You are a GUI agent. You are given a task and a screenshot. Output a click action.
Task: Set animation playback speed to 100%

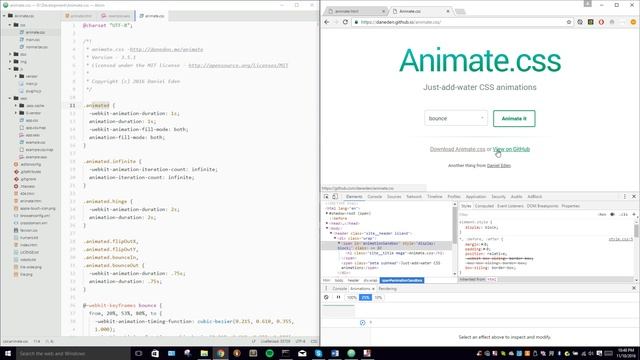tap(351, 297)
